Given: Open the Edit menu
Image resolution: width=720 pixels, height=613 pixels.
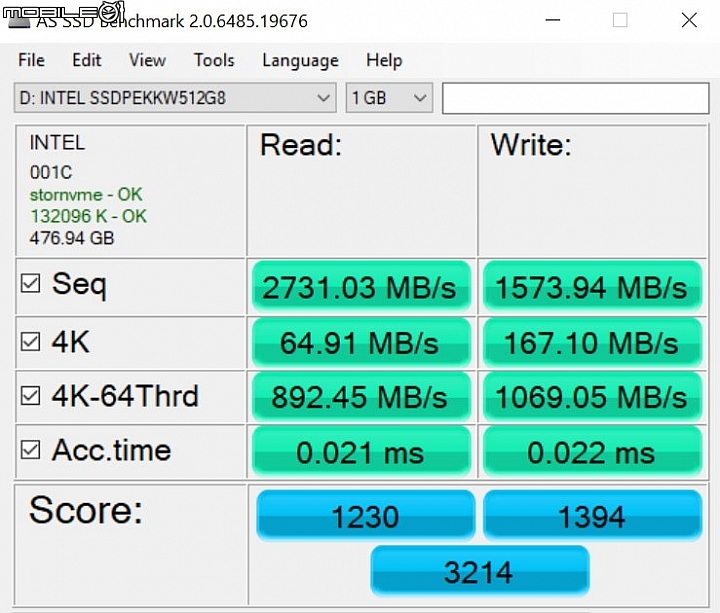Looking at the screenshot, I should (x=86, y=60).
